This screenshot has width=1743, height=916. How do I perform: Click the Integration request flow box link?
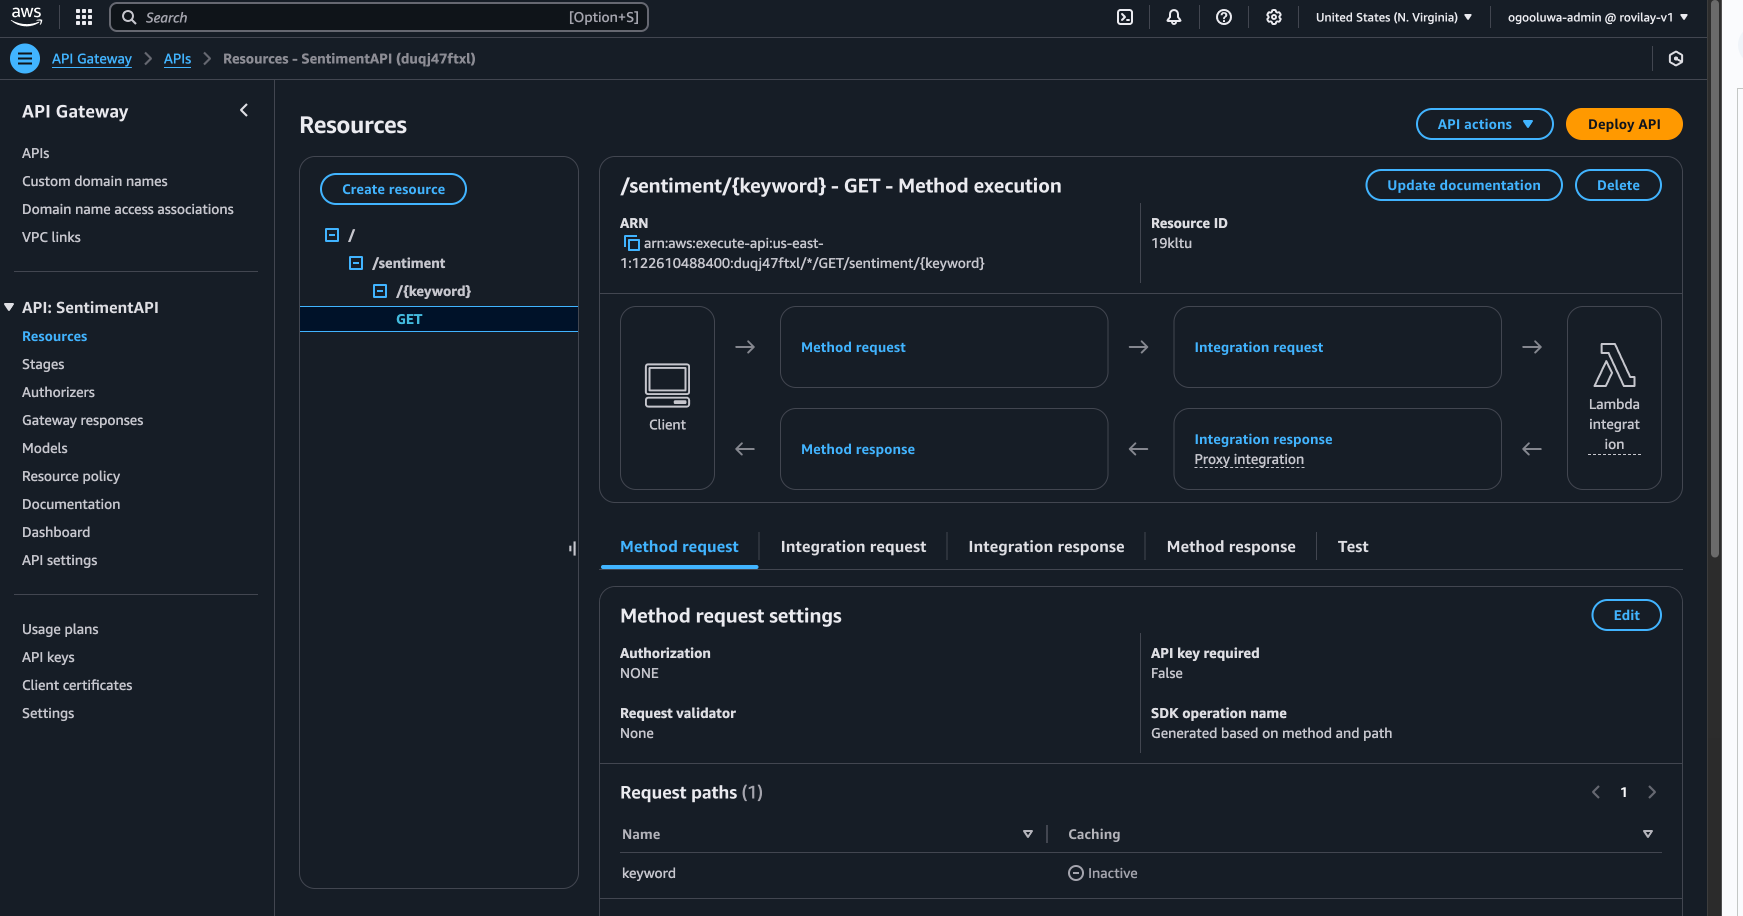pyautogui.click(x=1258, y=347)
